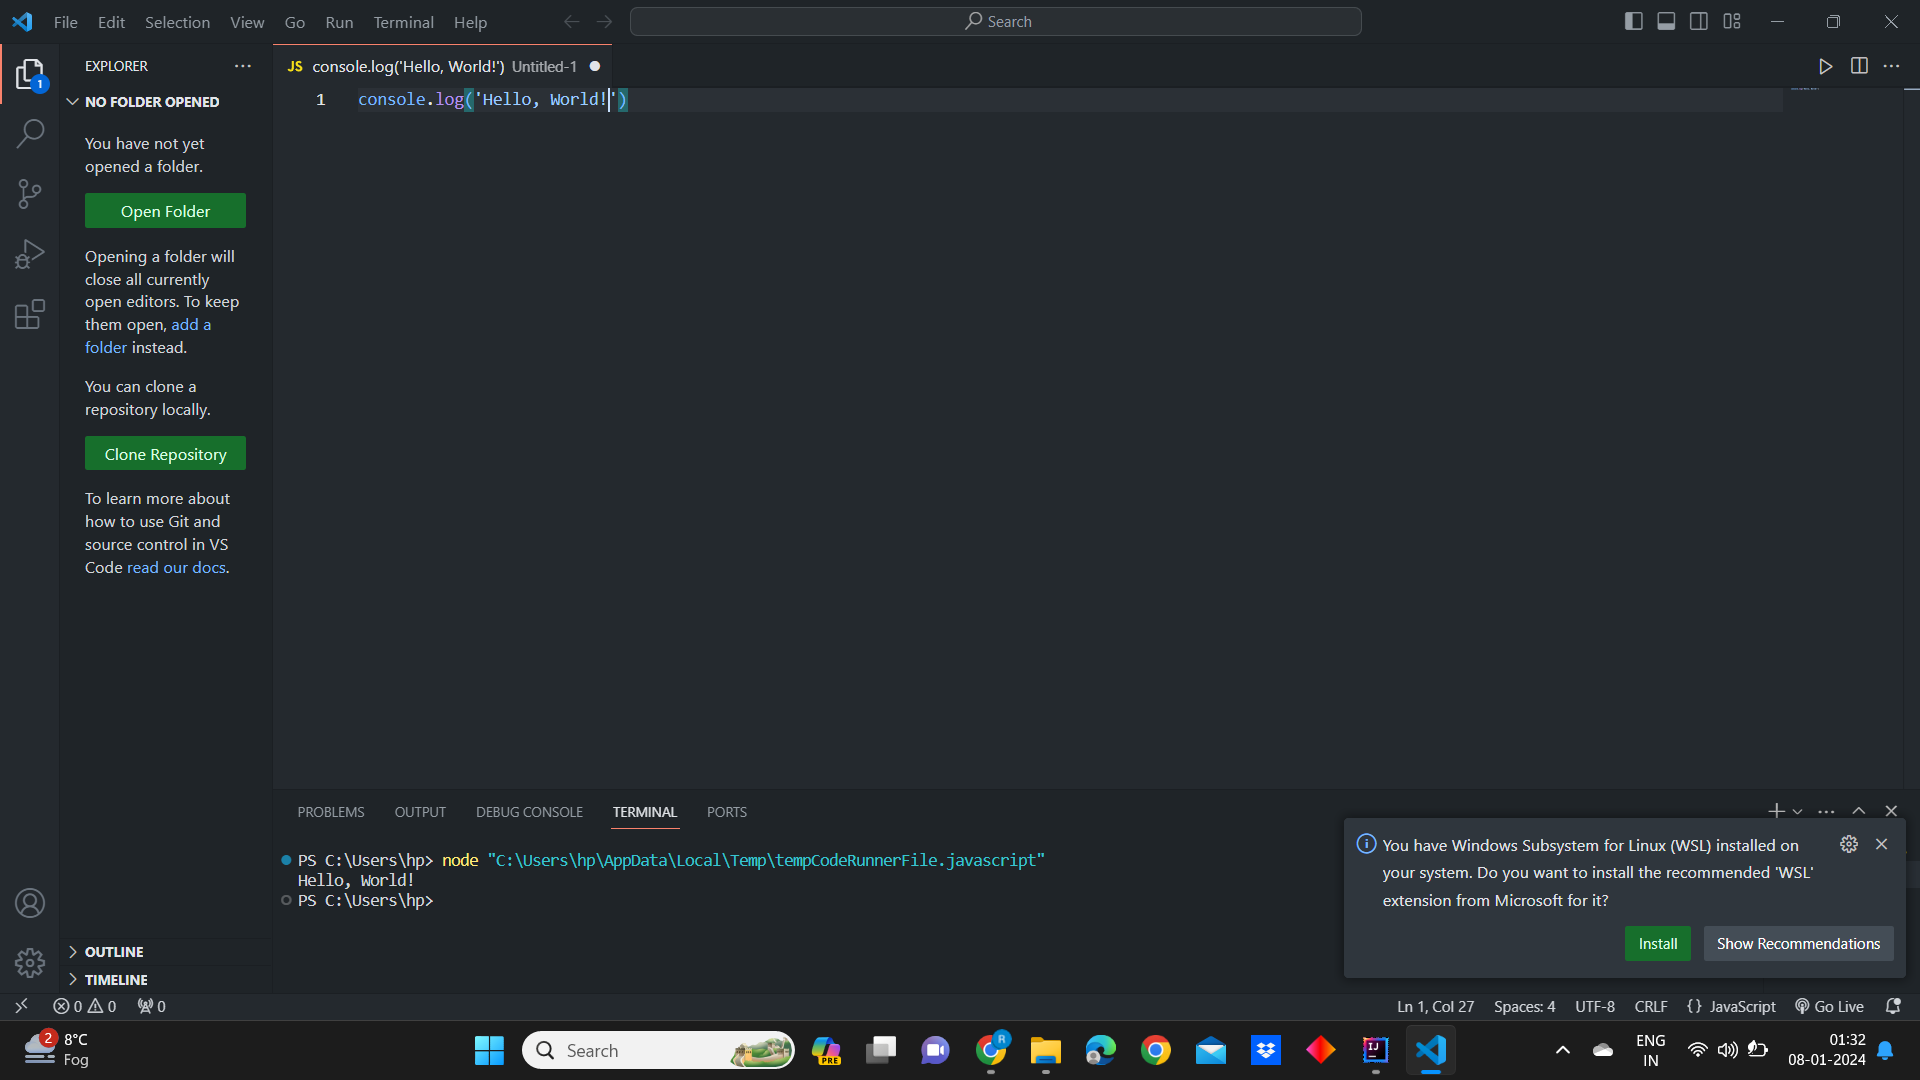Toggle the secondary side bar

click(1699, 20)
